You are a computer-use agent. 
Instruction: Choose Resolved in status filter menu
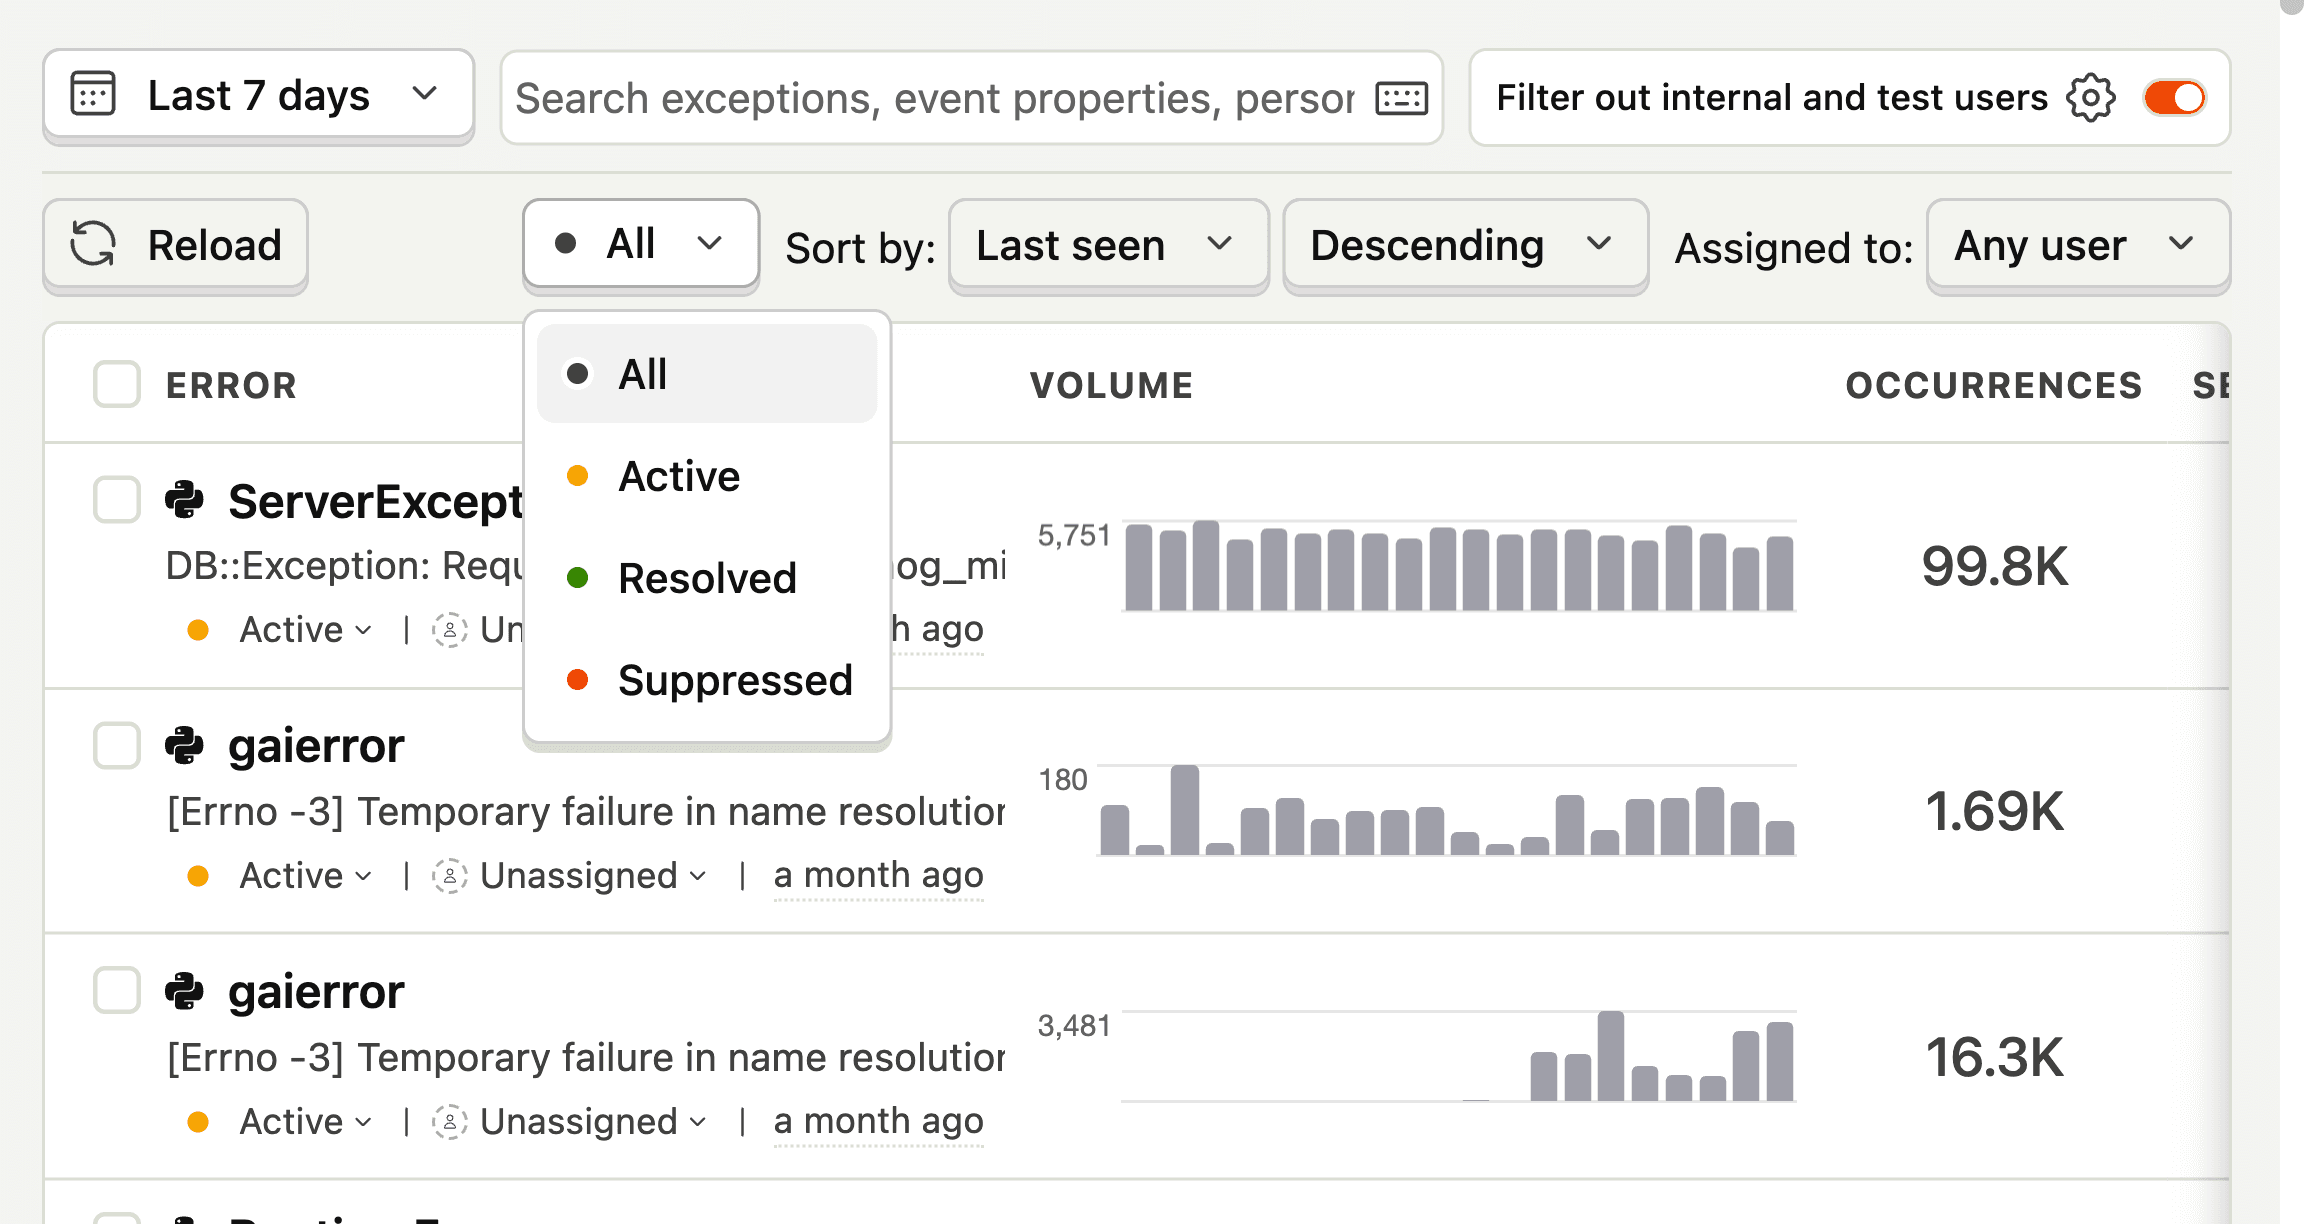(707, 578)
